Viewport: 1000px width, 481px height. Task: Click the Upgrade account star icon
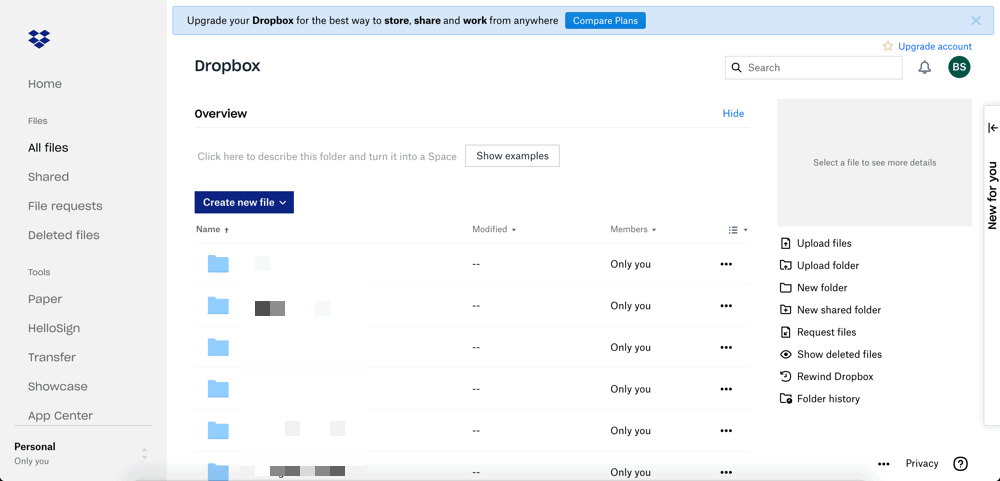click(888, 46)
